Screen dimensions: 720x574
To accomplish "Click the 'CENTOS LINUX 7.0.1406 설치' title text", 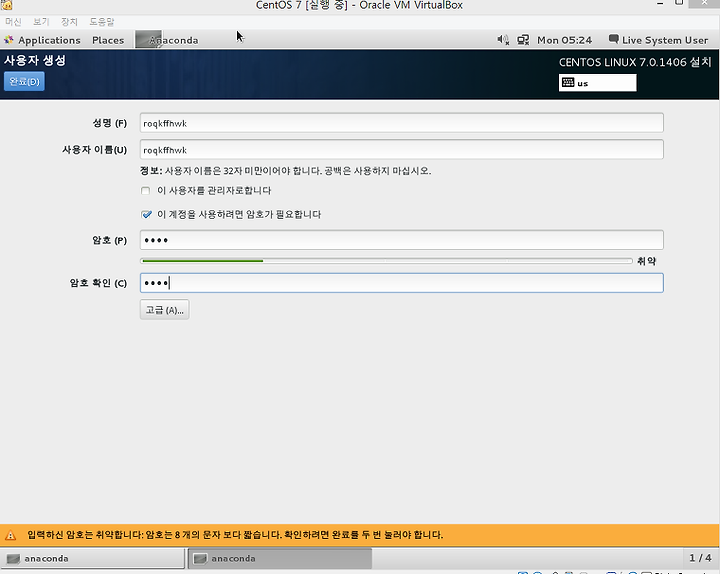I will tap(635, 62).
